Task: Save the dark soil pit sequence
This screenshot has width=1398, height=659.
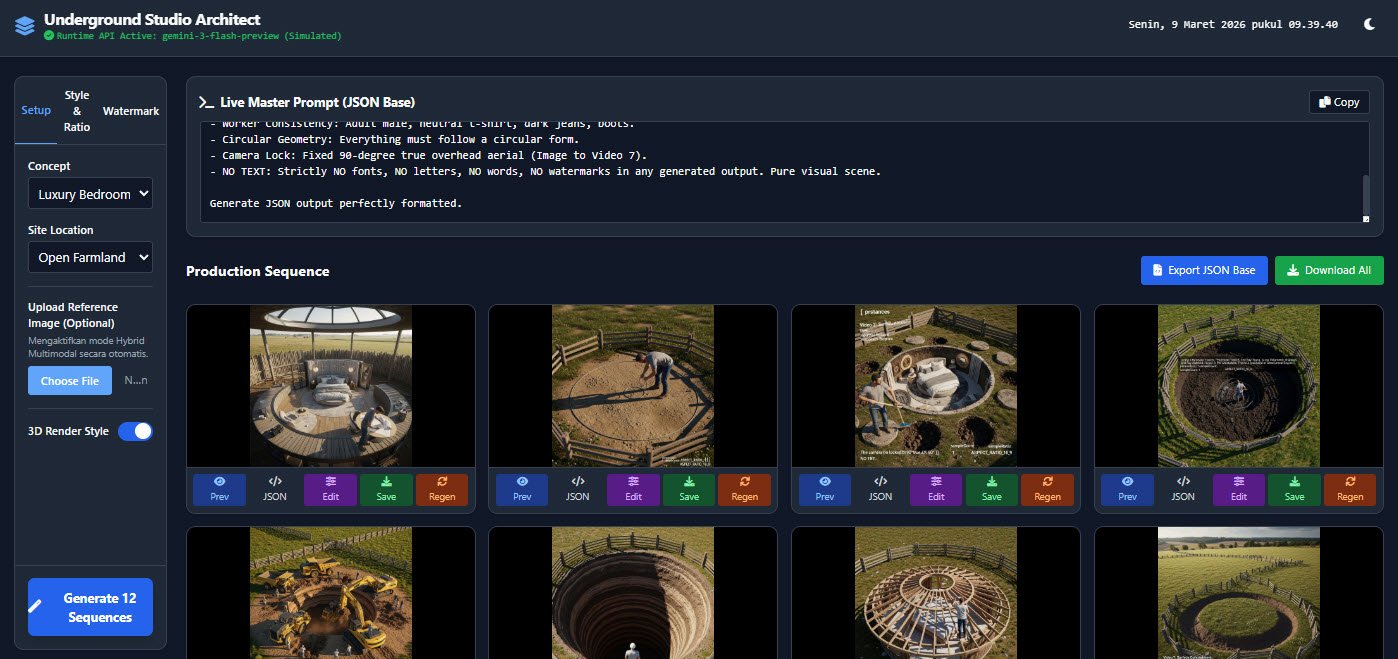Action: (1294, 490)
